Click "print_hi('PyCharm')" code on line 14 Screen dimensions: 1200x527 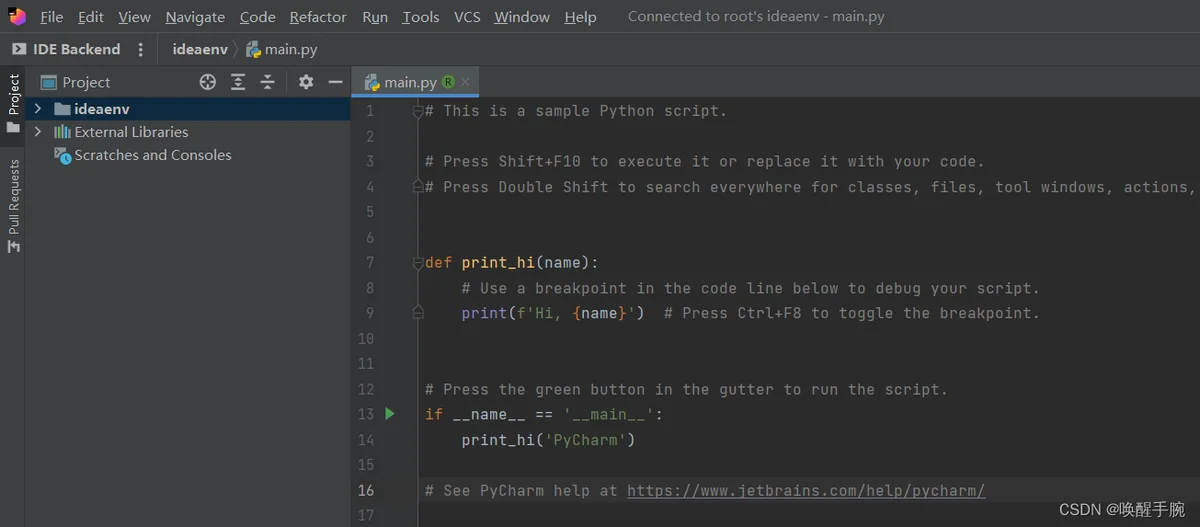(x=548, y=440)
